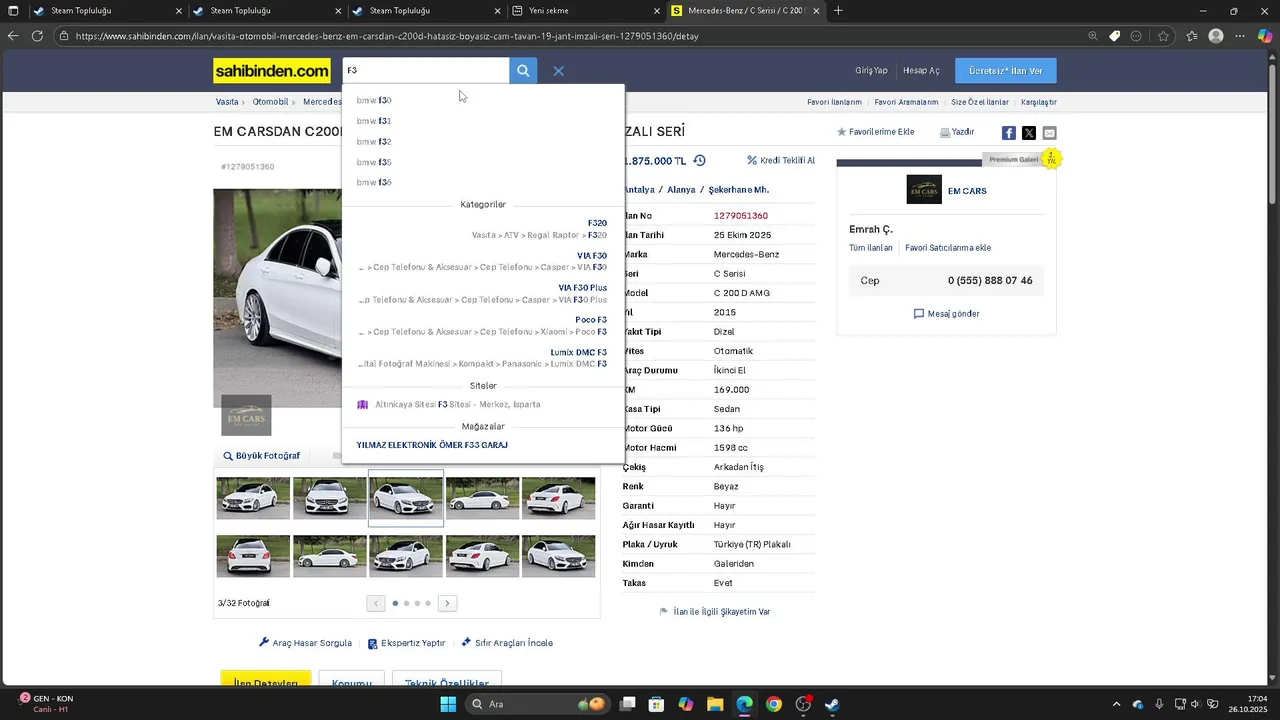The width and height of the screenshot is (1280, 720).
Task: Open the İlan Detayları tab
Action: click(266, 680)
